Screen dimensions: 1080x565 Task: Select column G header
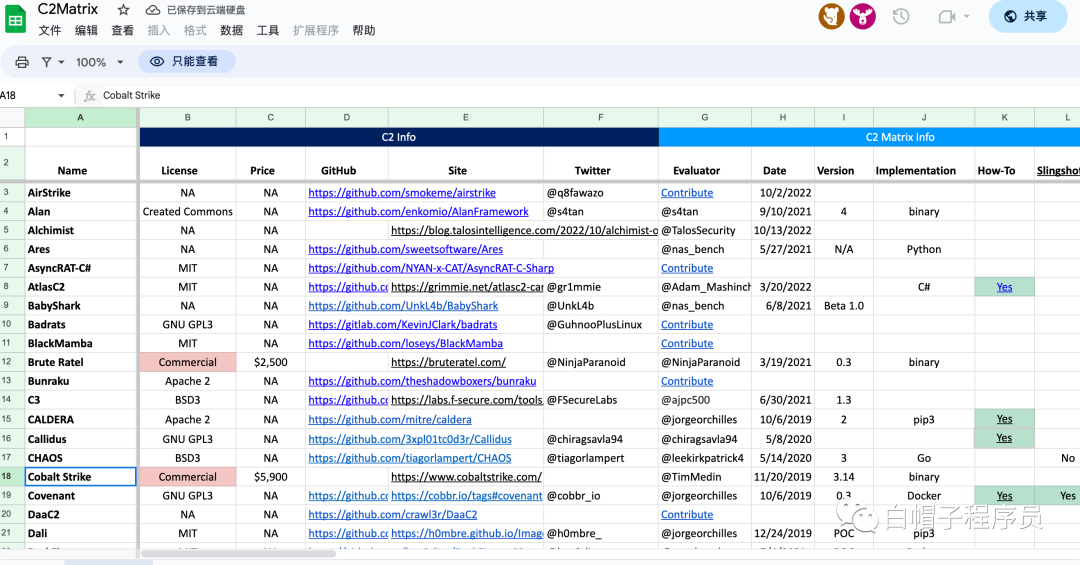pos(705,118)
